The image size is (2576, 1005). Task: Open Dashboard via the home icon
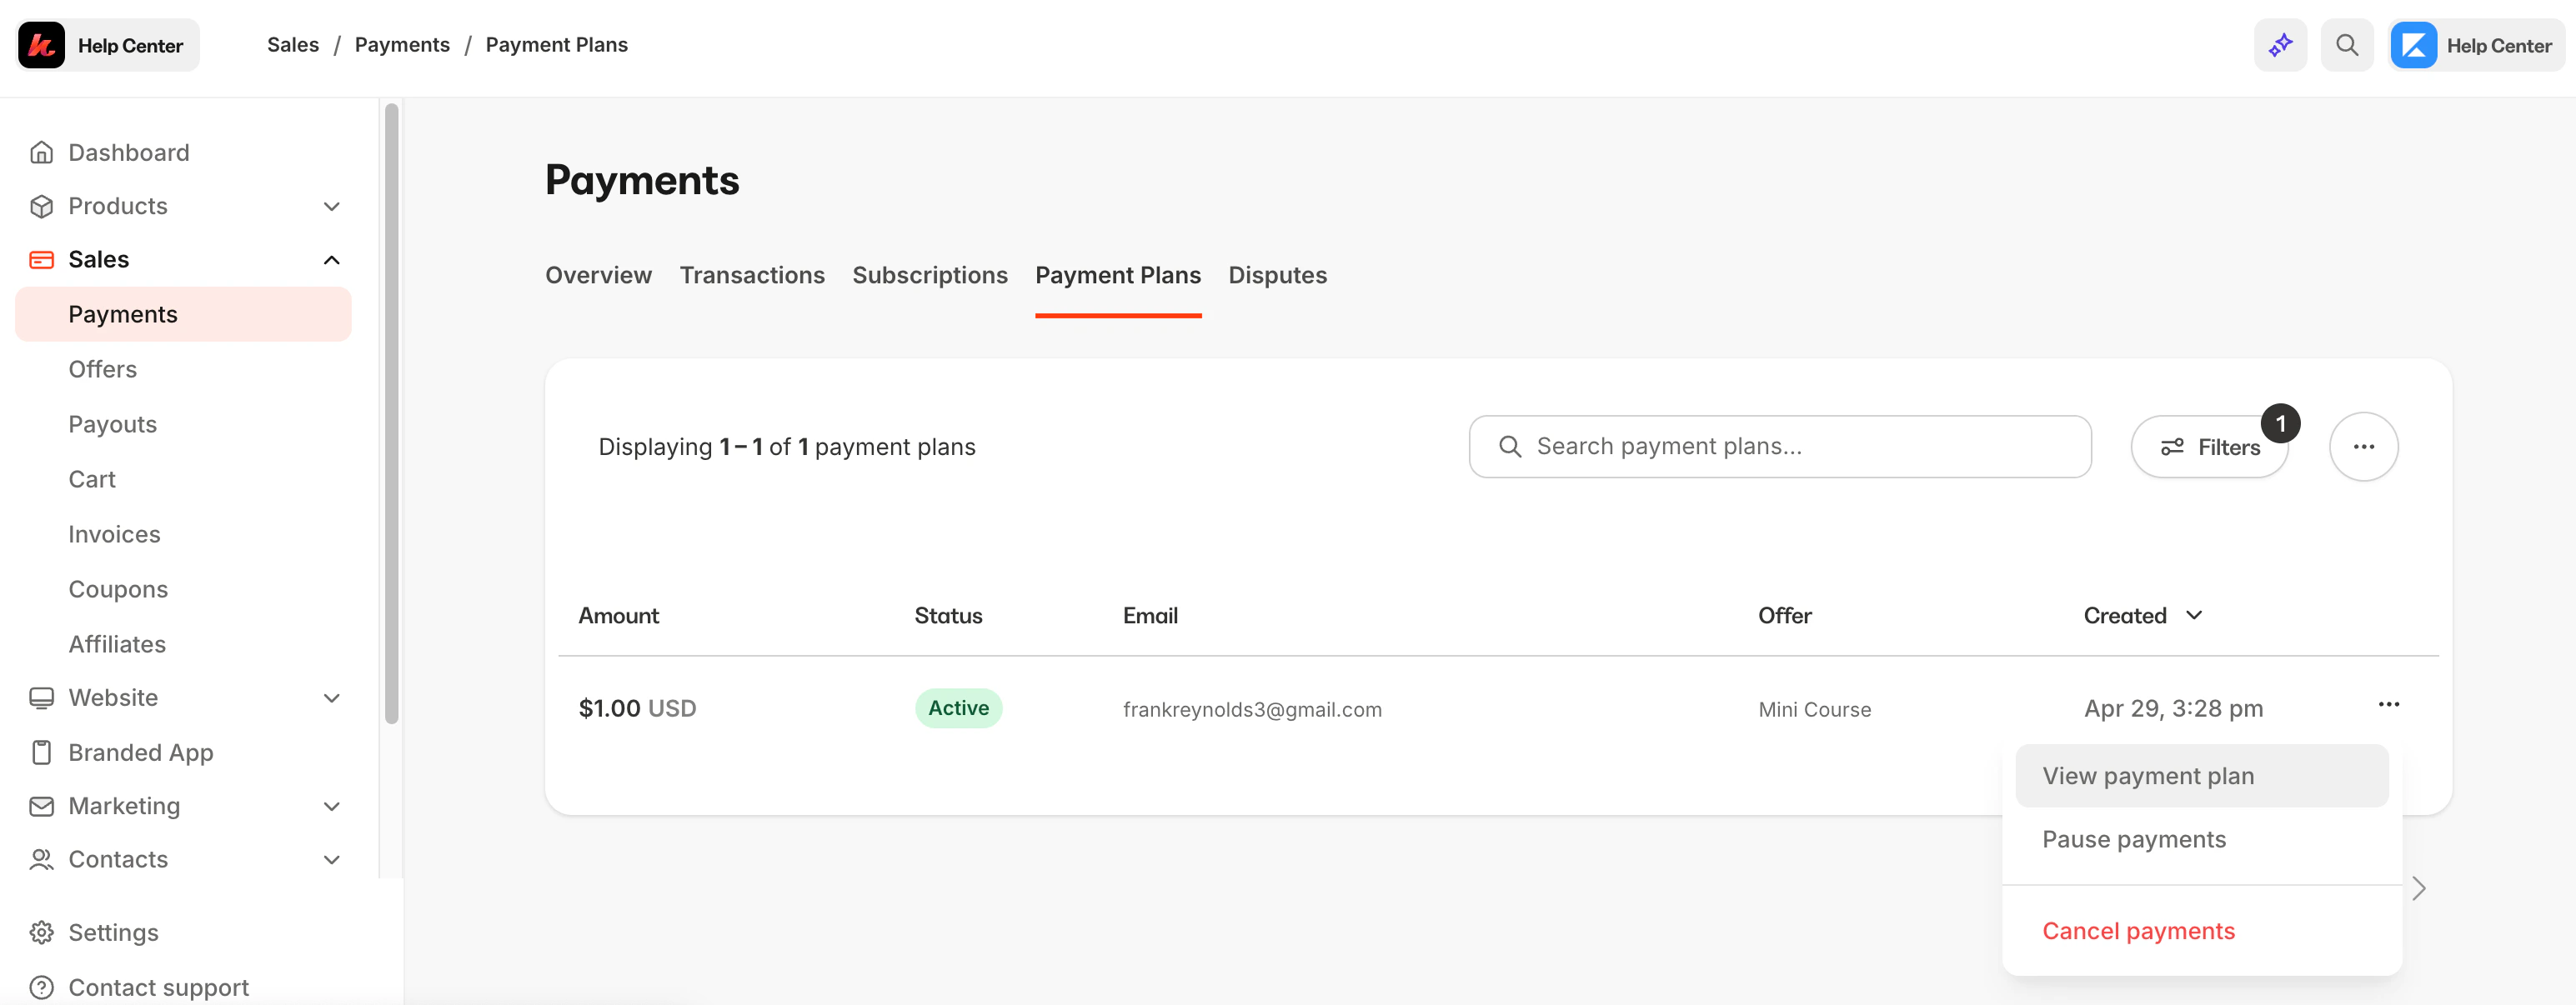tap(41, 151)
